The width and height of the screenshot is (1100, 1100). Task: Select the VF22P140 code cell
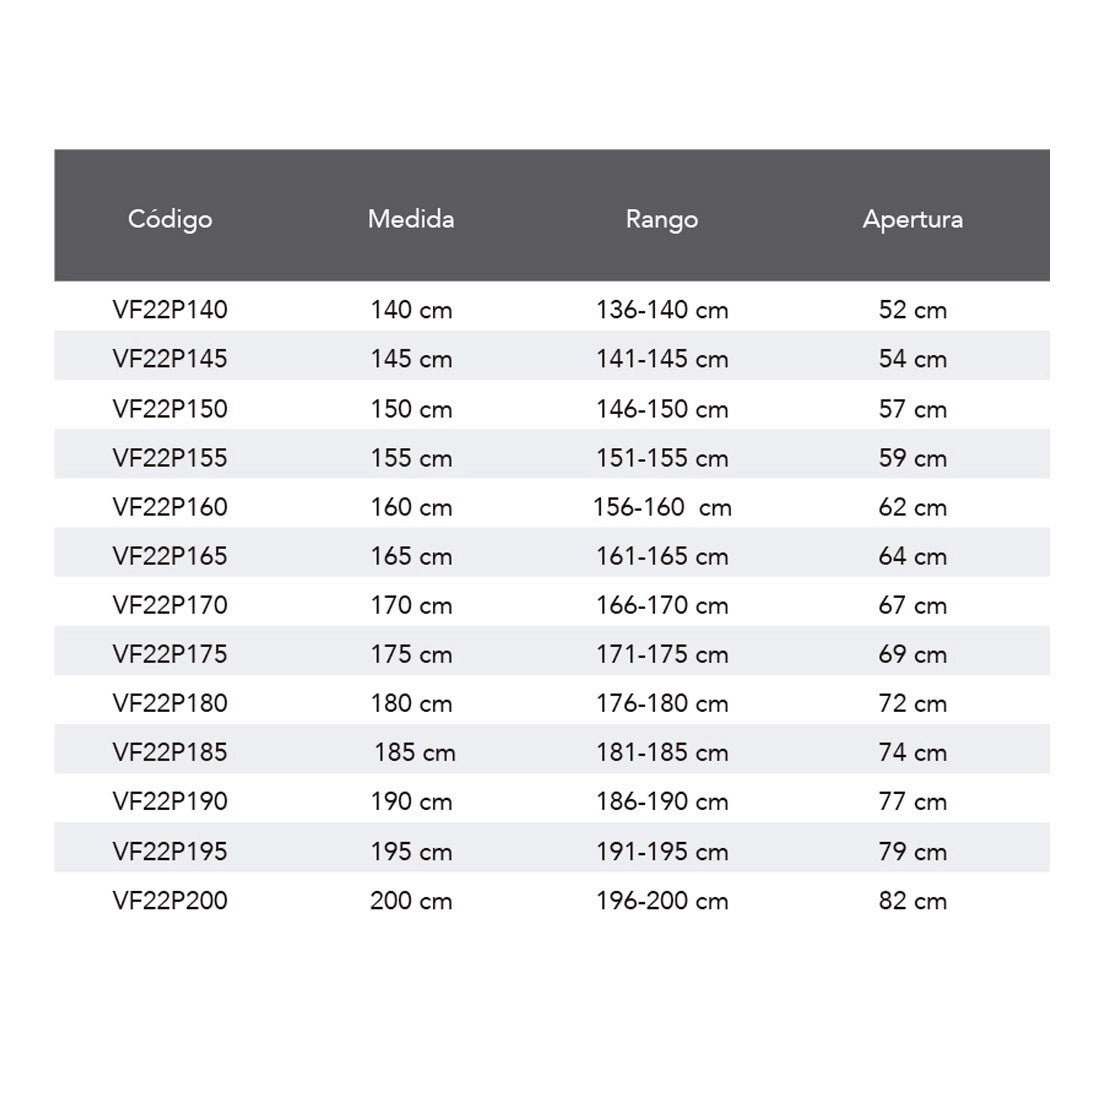point(170,310)
